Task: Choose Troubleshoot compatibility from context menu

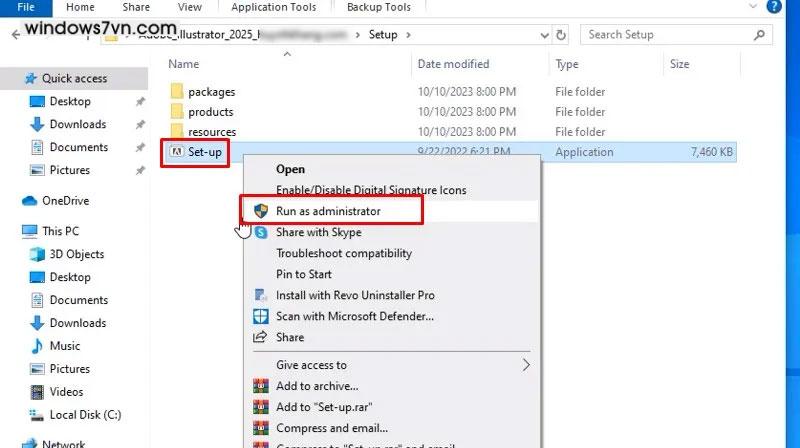Action: [343, 254]
